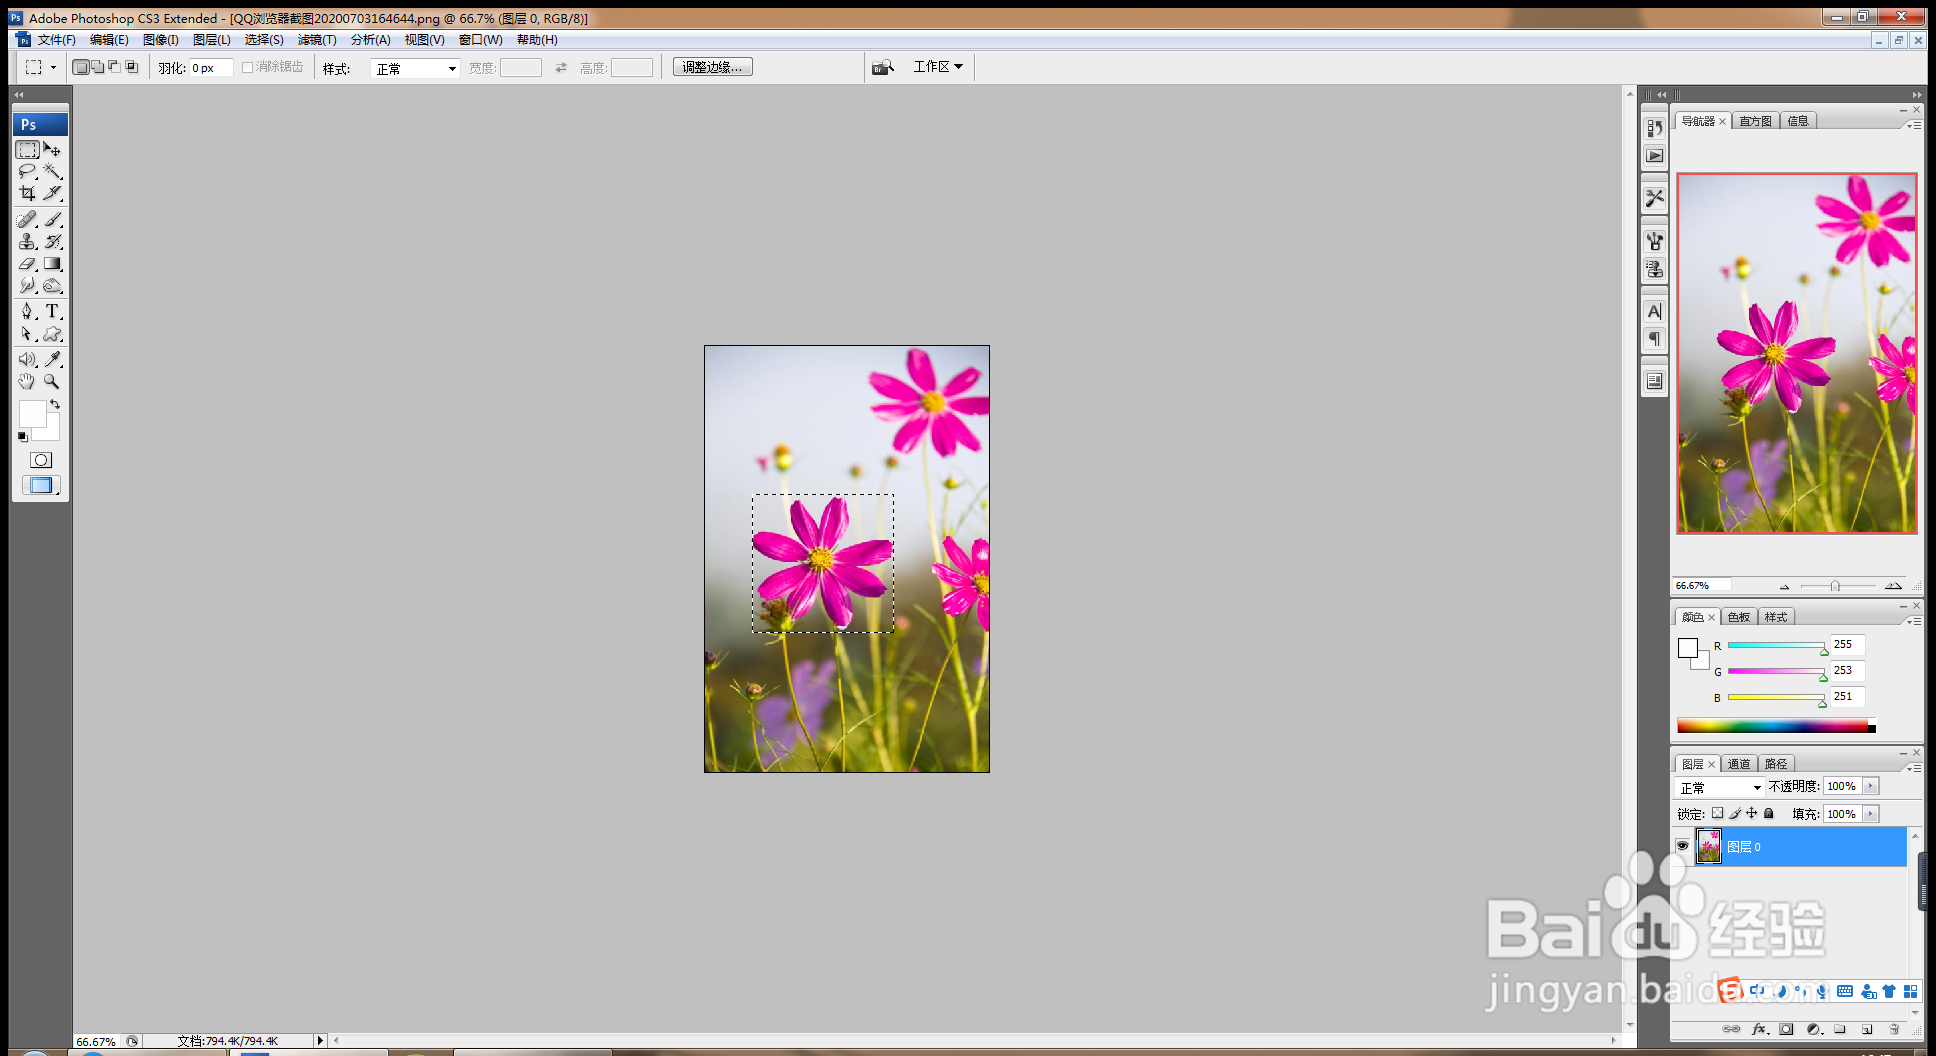The image size is (1936, 1056).
Task: Open the 样式 style dropdown
Action: (x=415, y=68)
